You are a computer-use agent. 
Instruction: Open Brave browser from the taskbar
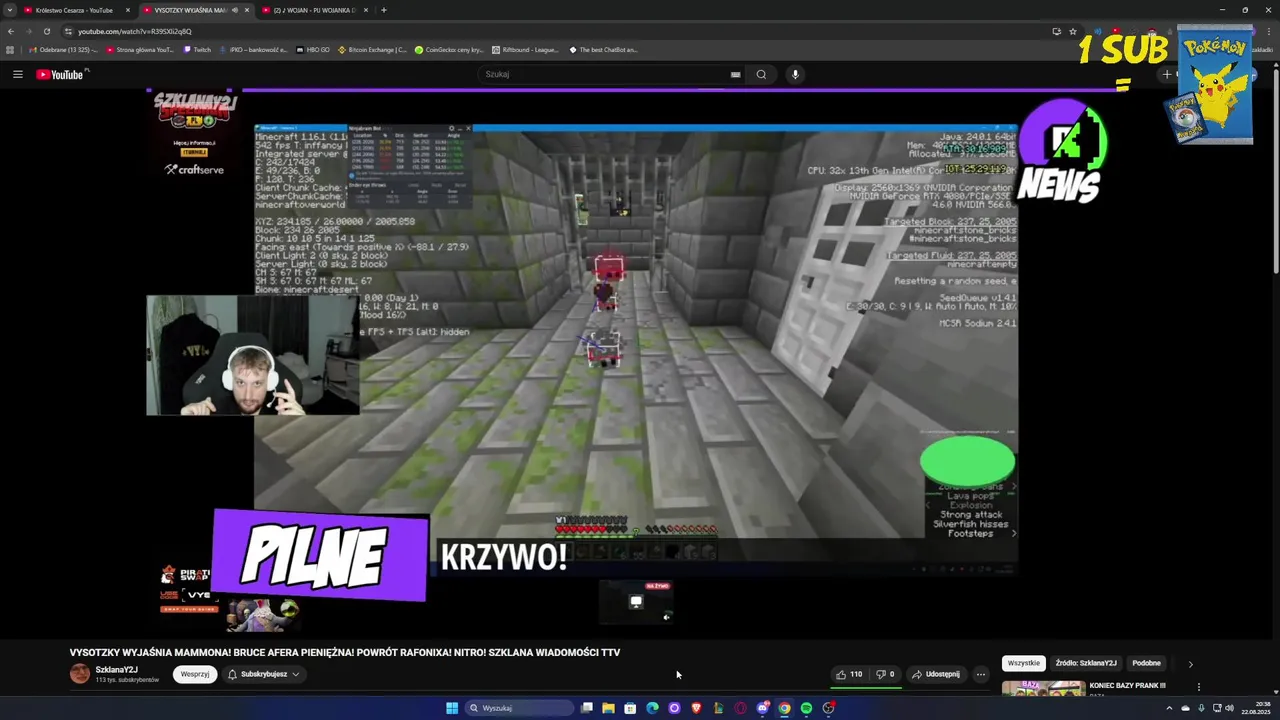696,708
